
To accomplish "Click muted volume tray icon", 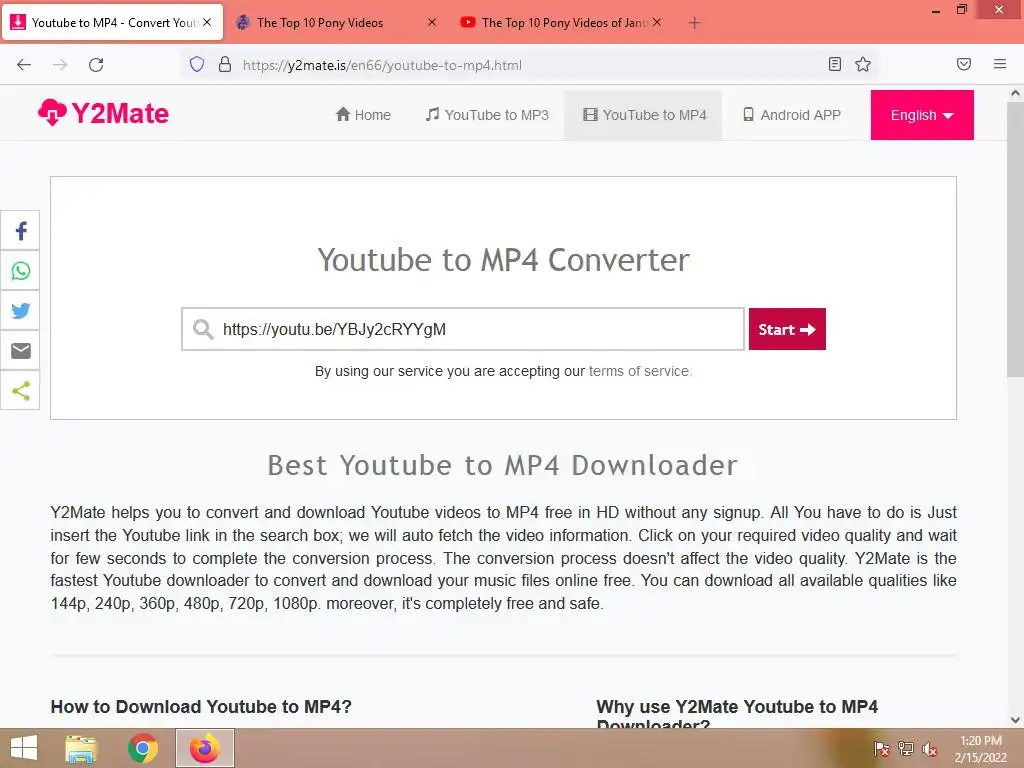I will pos(930,749).
